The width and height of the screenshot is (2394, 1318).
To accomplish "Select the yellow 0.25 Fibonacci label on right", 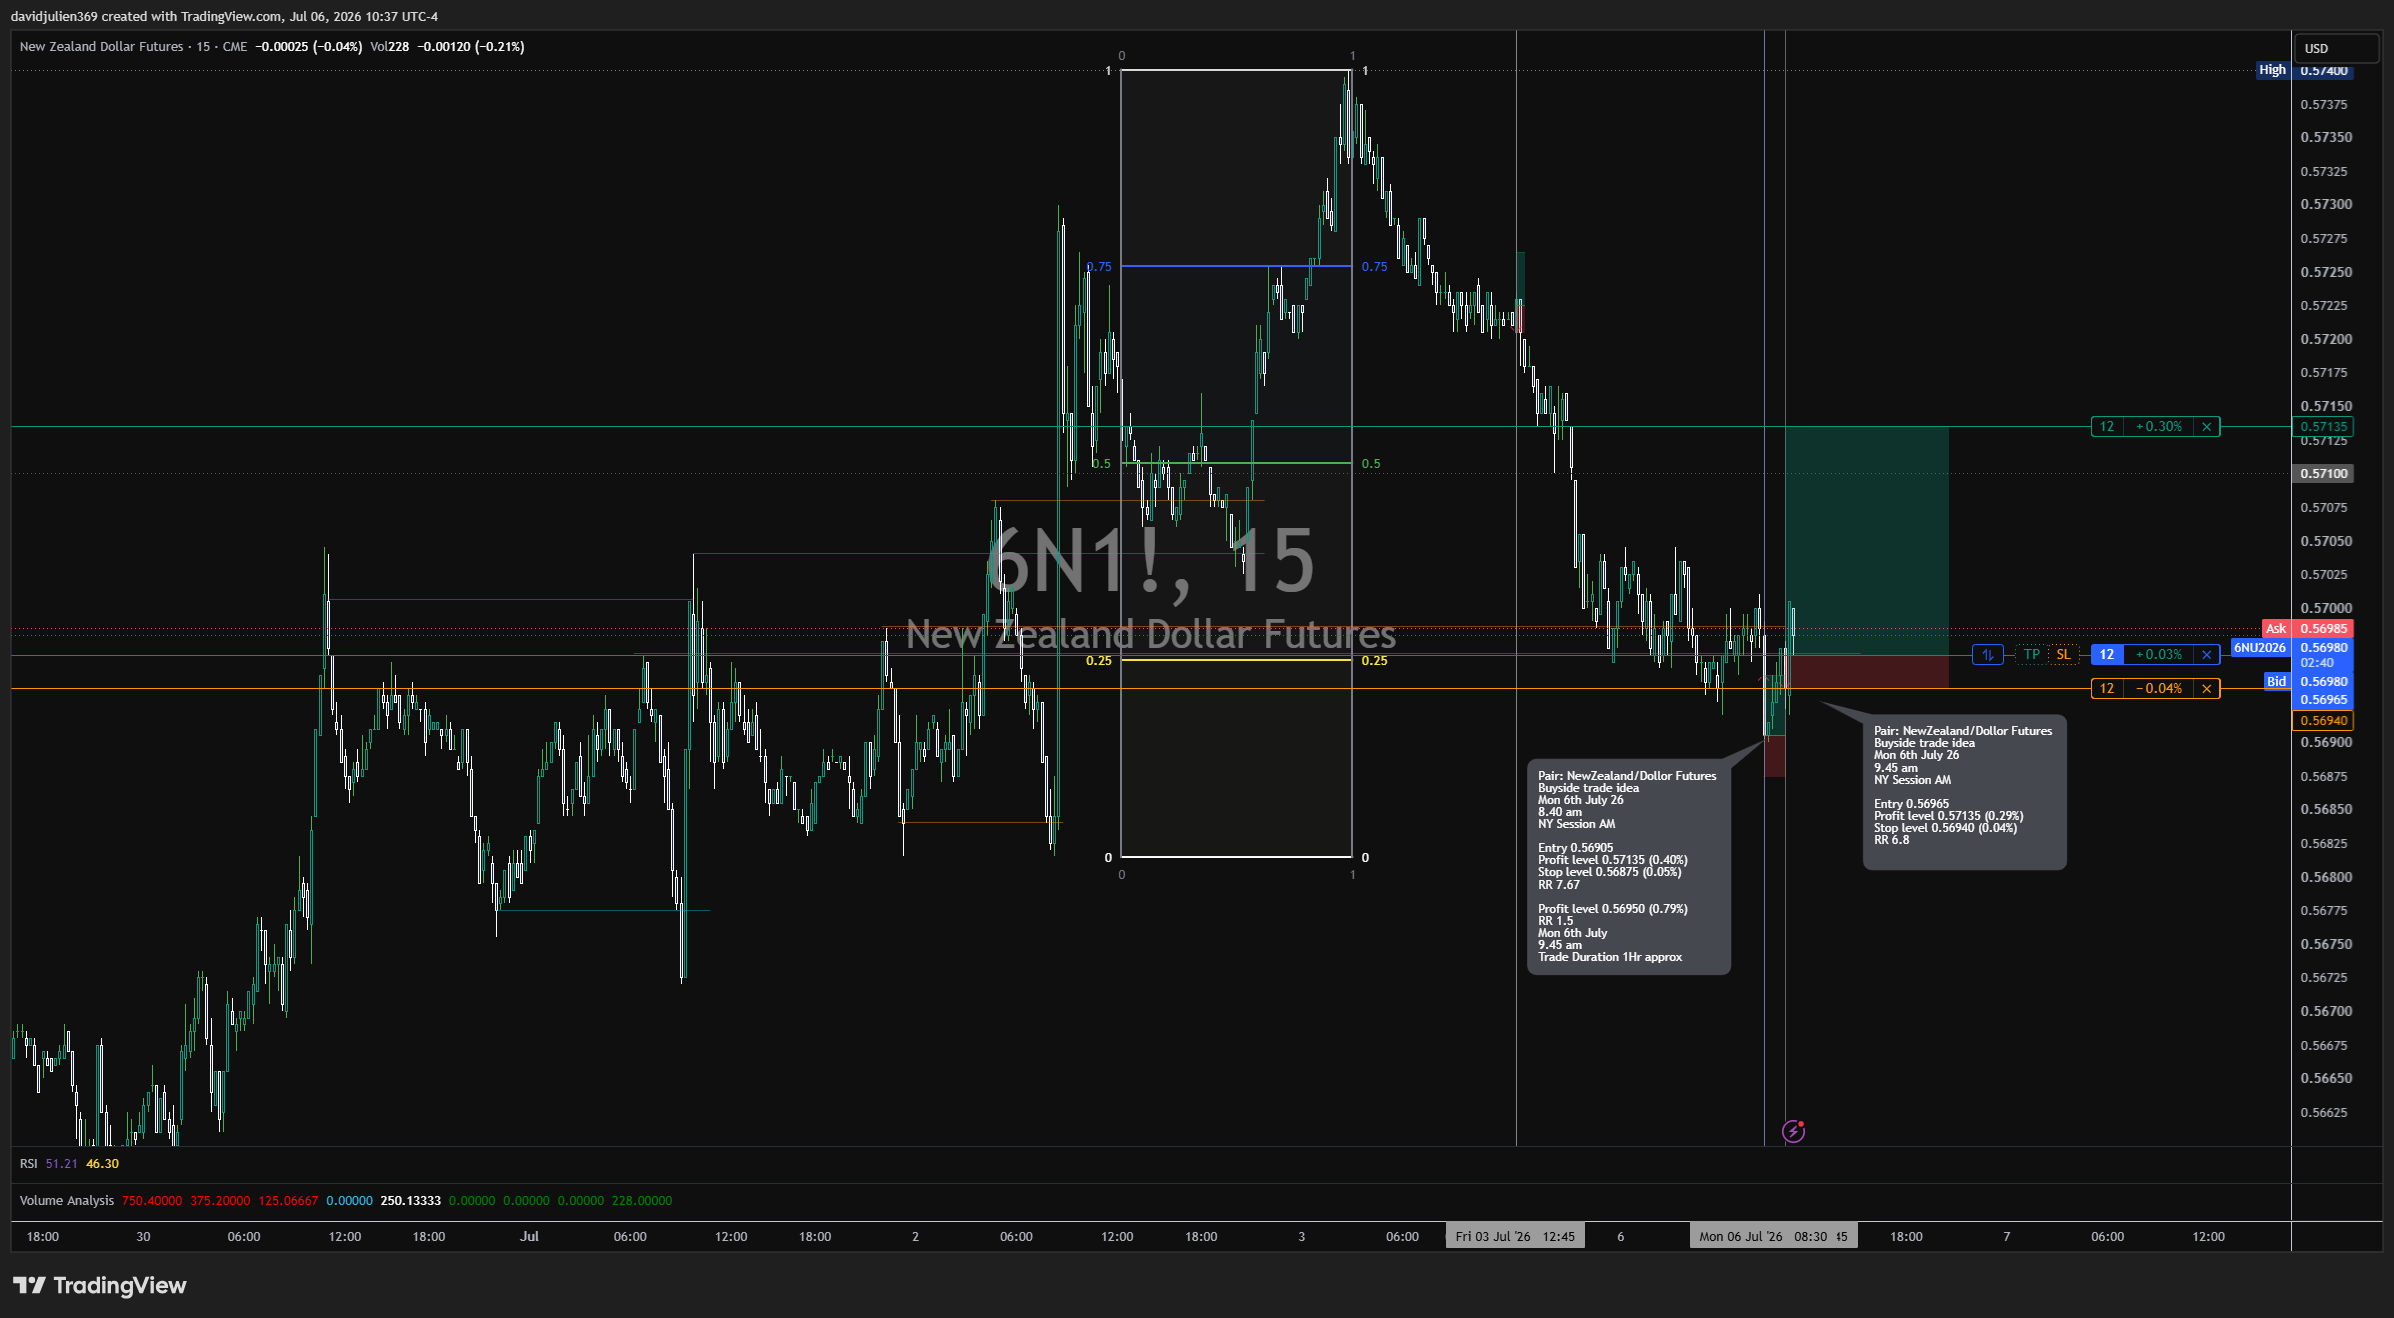I will tap(1375, 661).
